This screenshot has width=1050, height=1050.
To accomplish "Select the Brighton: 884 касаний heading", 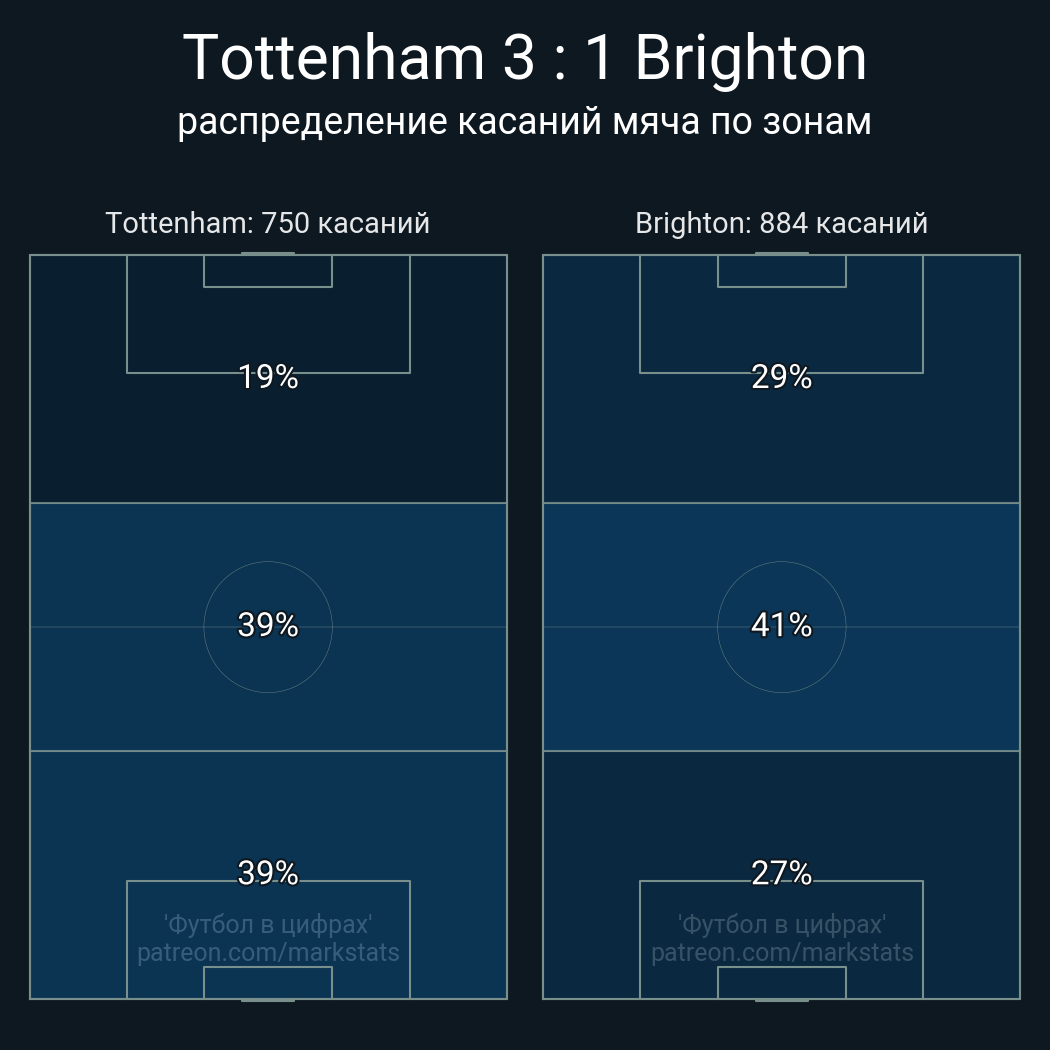I will tap(781, 223).
